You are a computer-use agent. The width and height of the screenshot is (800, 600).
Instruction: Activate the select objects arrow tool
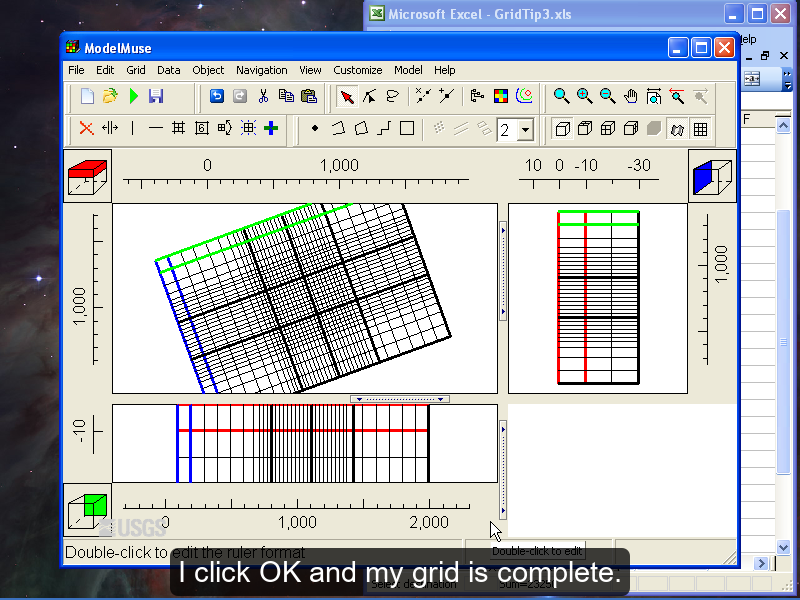click(x=347, y=96)
